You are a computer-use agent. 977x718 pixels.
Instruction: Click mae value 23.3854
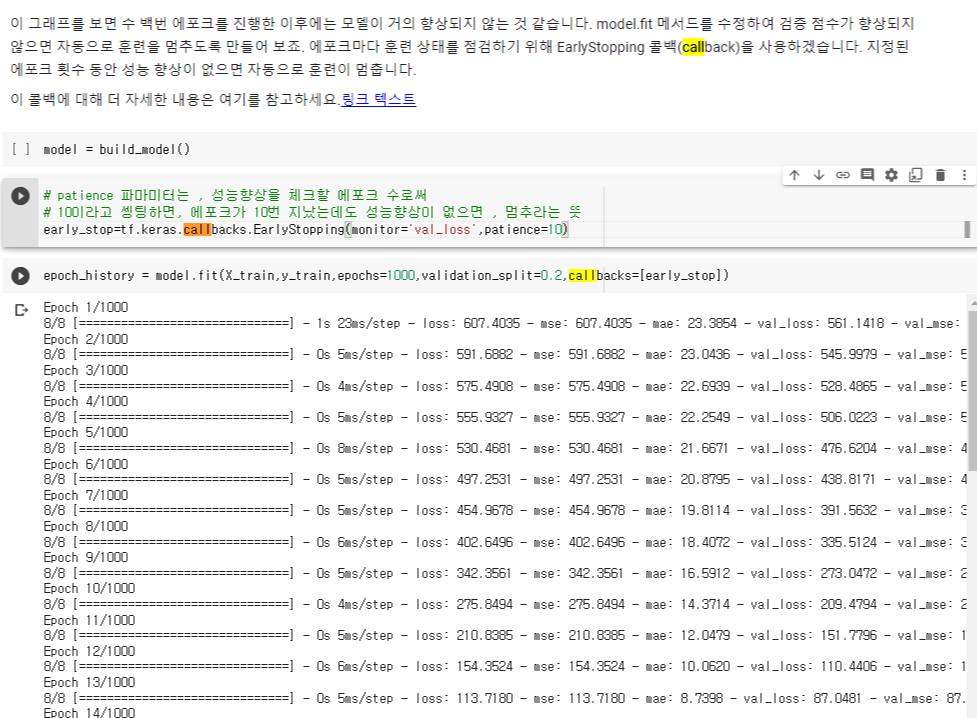712,323
